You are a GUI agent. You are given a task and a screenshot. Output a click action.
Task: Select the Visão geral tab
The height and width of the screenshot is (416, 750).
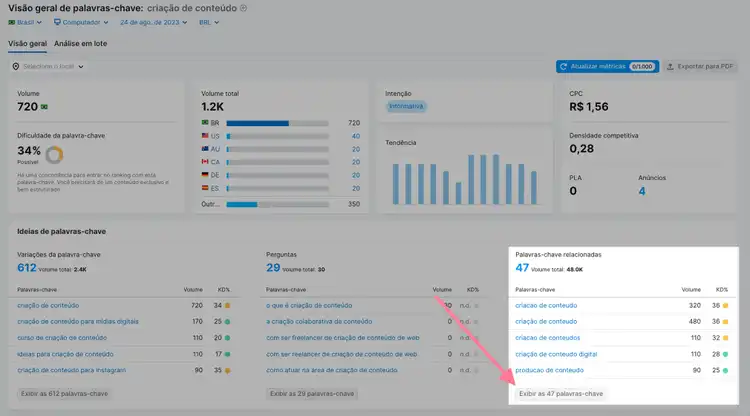coord(27,44)
